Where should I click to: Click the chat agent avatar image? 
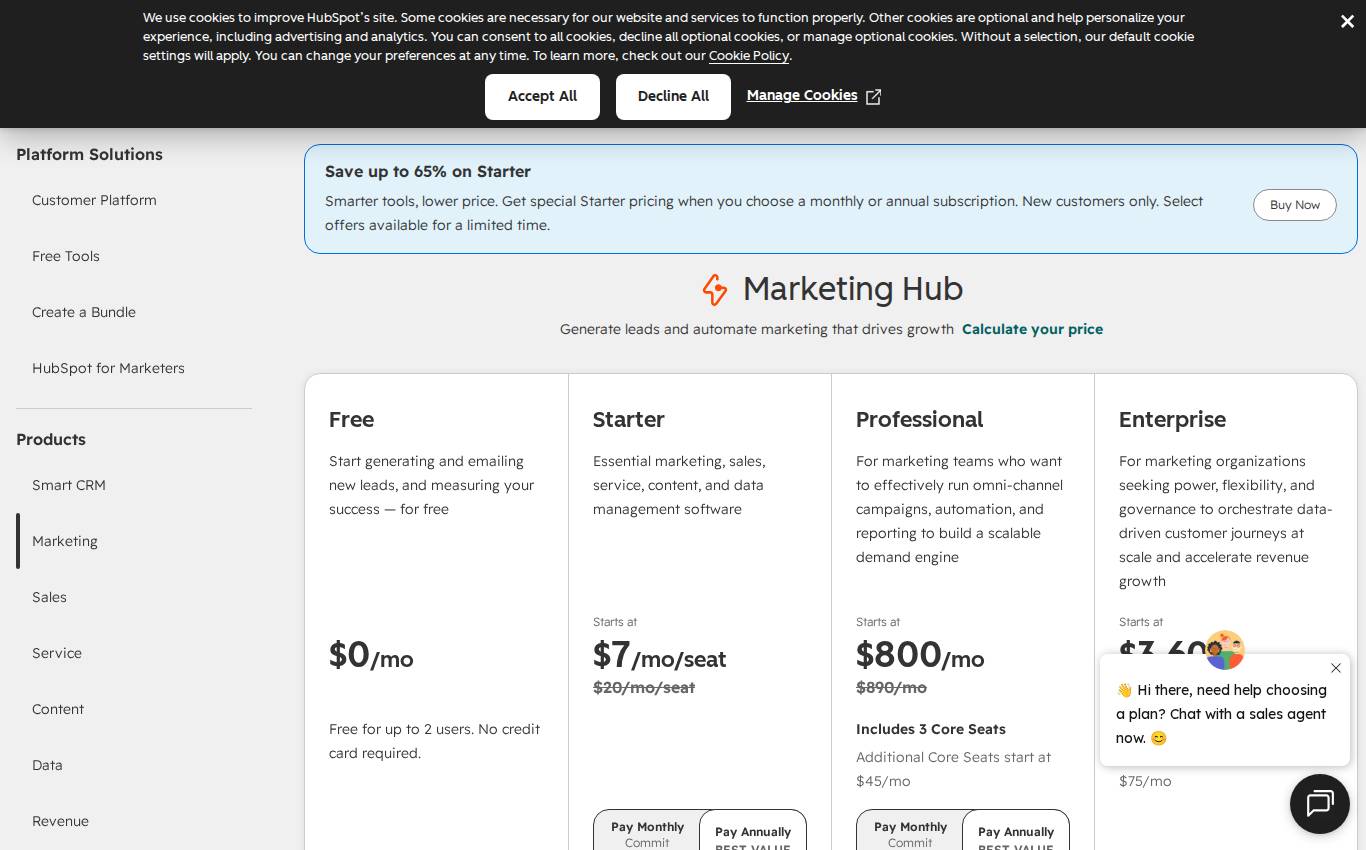[x=1225, y=650]
